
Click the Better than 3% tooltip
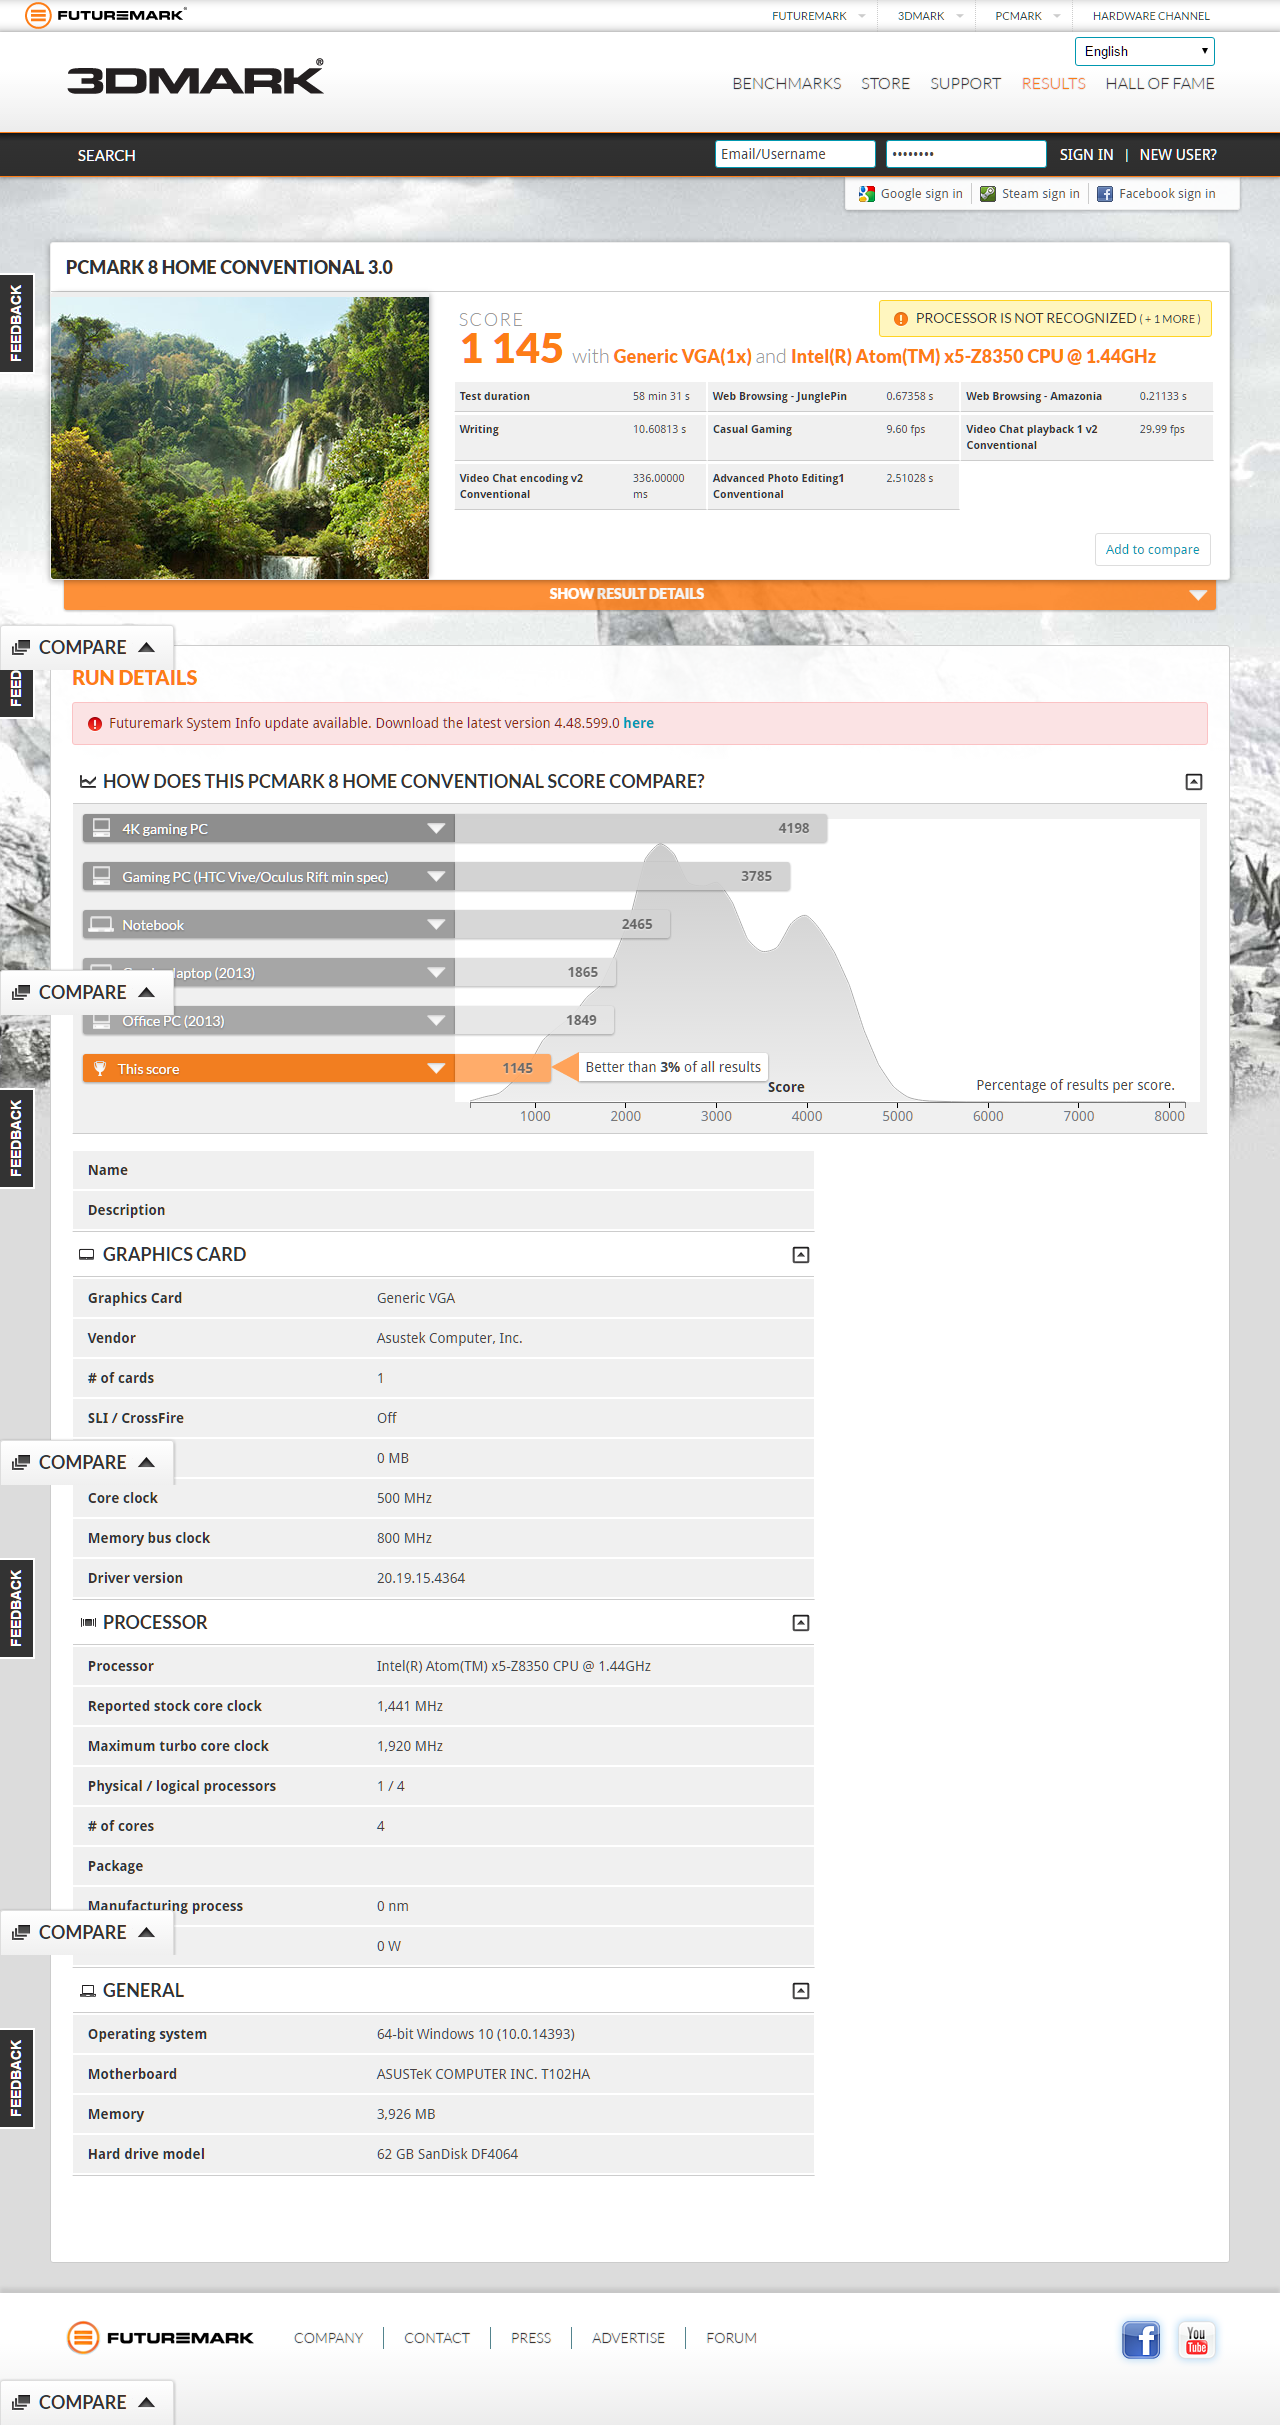(673, 1067)
